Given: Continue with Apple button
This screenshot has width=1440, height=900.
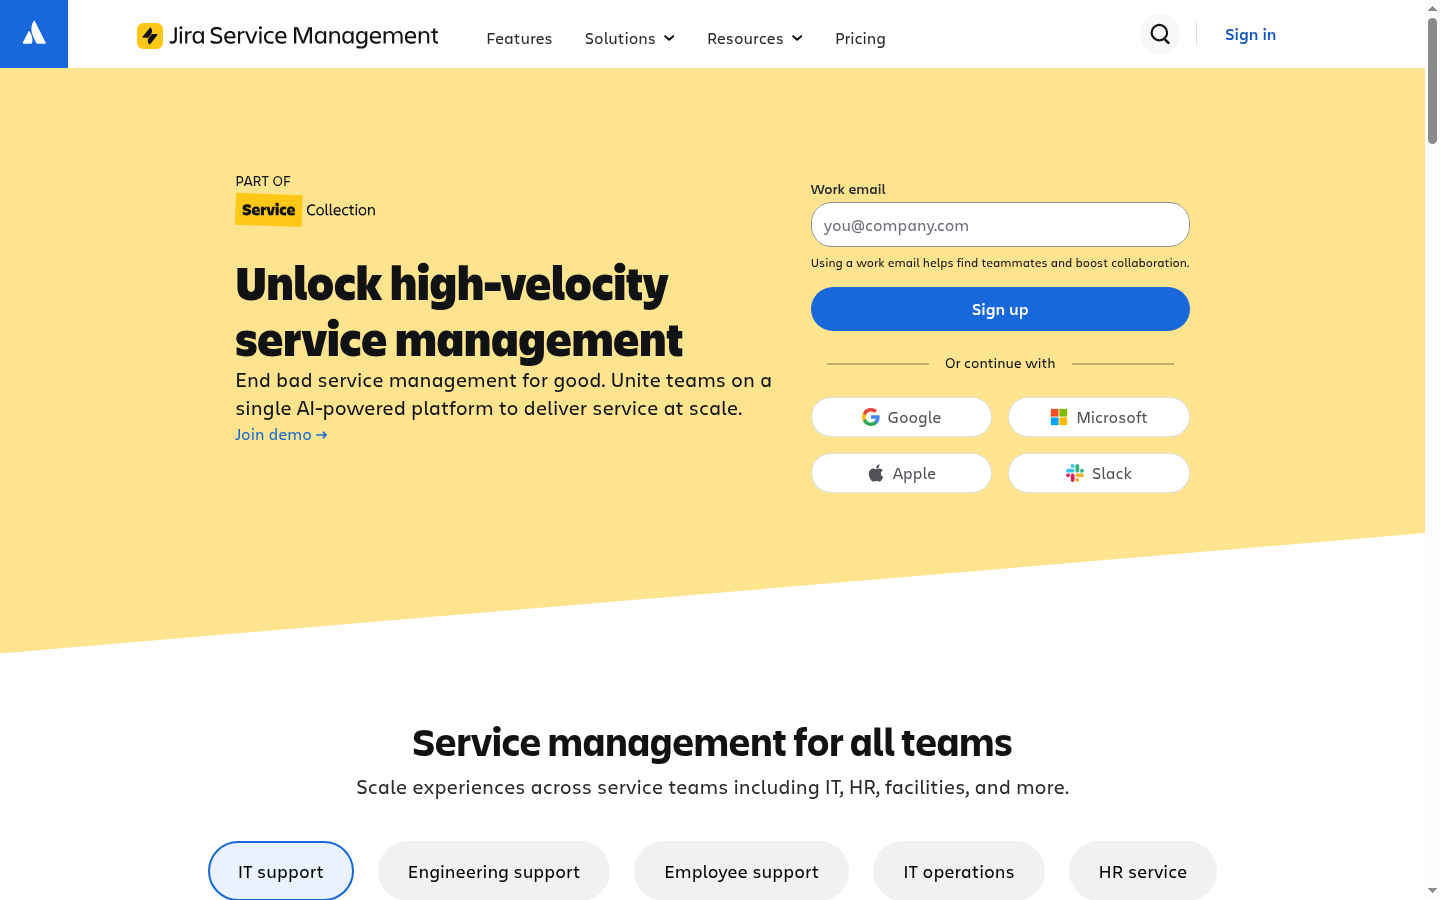Looking at the screenshot, I should 901,473.
